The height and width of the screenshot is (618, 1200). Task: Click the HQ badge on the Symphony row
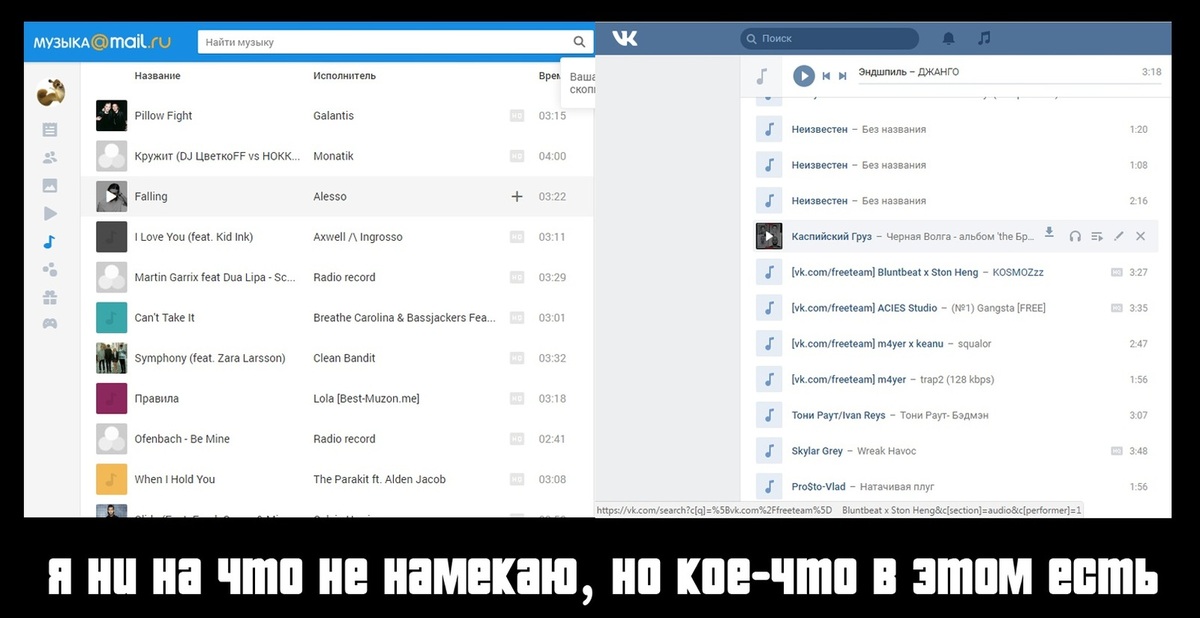click(517, 358)
